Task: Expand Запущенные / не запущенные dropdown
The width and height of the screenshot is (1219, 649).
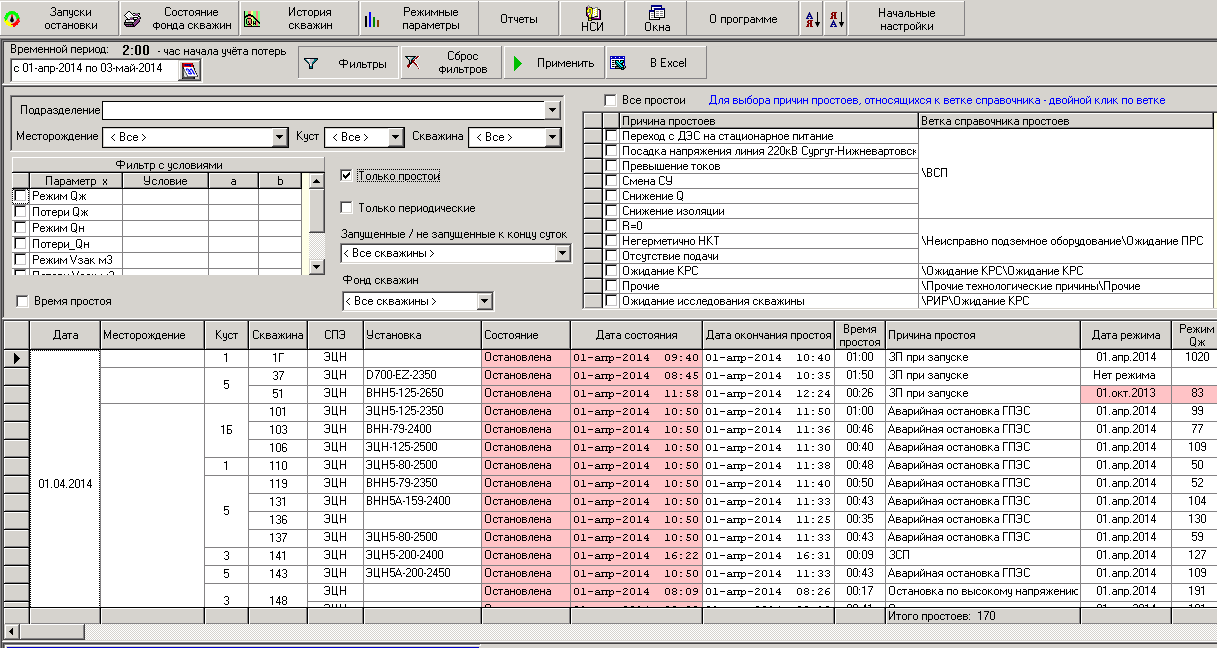Action: pos(563,253)
